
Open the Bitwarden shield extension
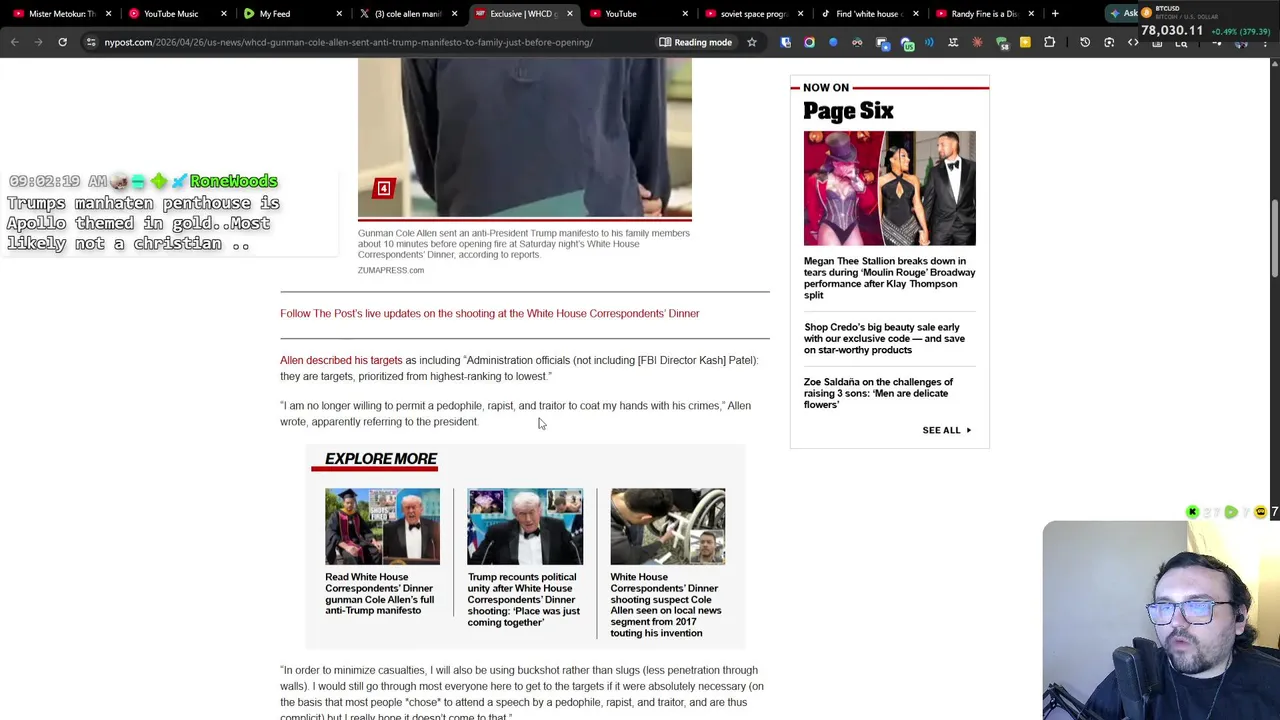785,42
